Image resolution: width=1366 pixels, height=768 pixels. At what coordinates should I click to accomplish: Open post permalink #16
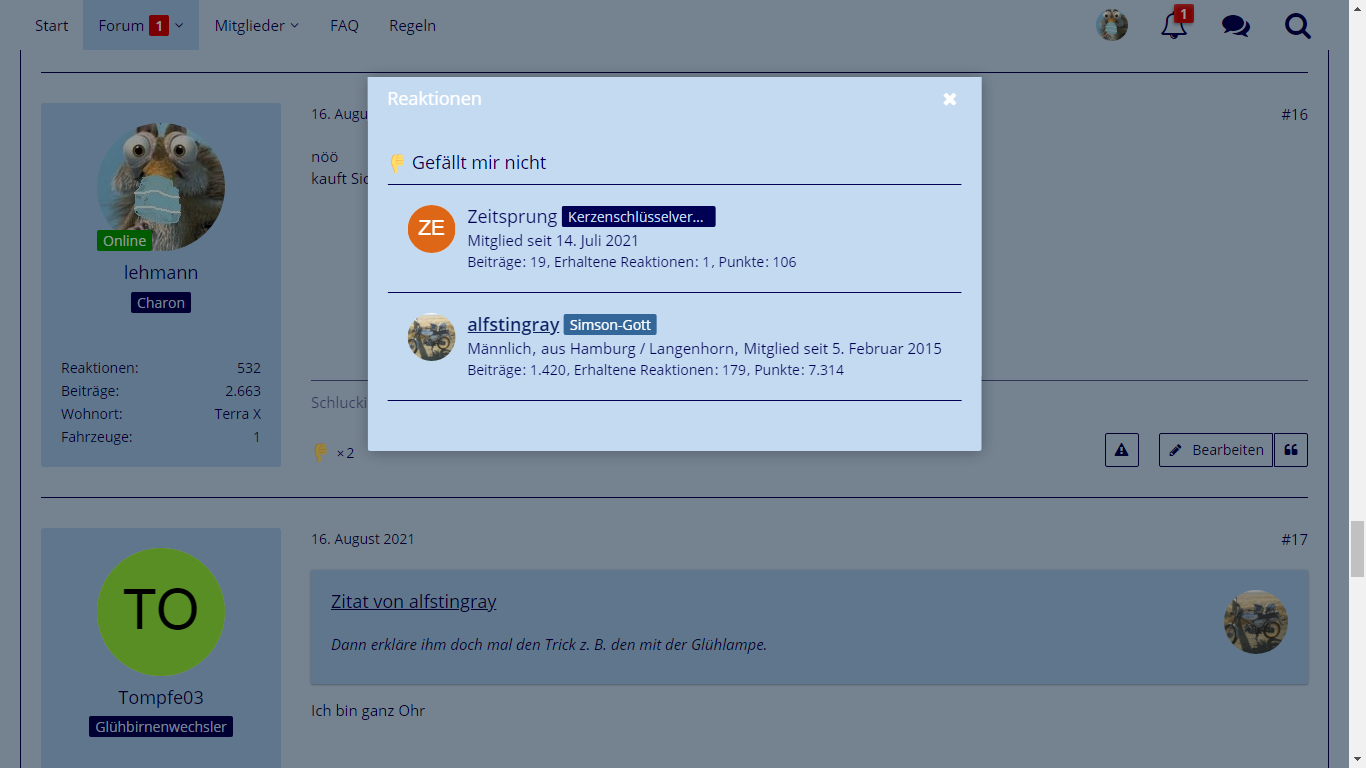point(1294,114)
